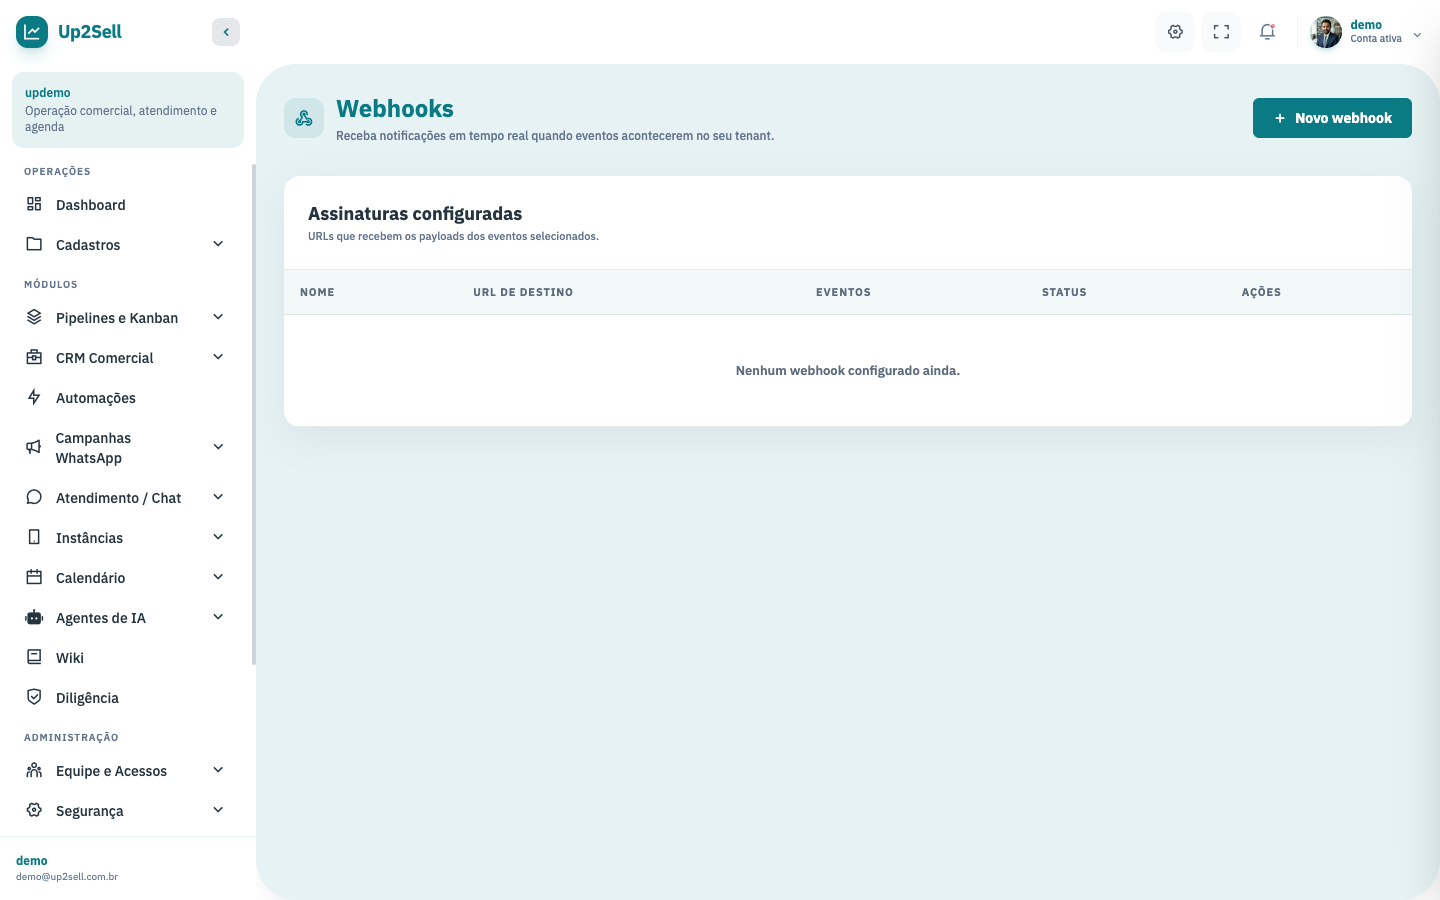Expand the Pipelines e Kanban chevron
Screen dimensions: 1440x900
218,317
